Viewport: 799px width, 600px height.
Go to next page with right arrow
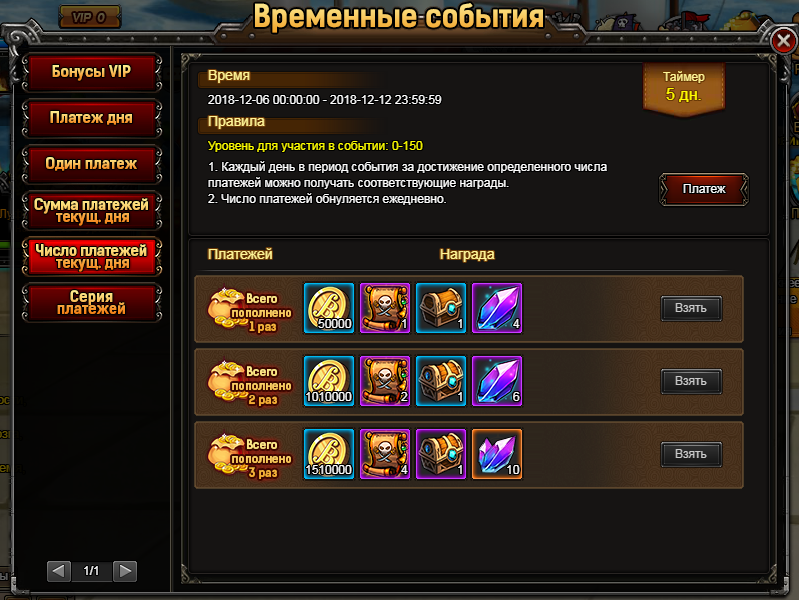pos(125,571)
